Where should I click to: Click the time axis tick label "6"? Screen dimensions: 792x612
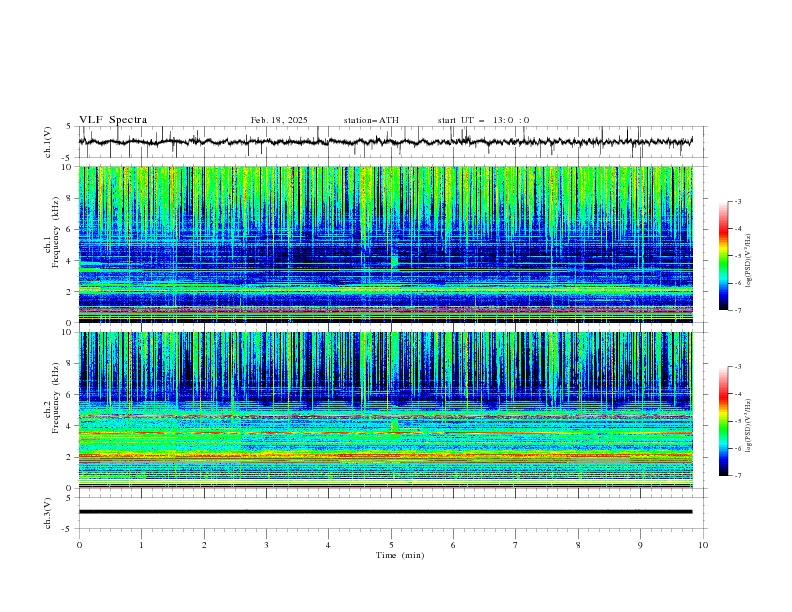click(453, 545)
